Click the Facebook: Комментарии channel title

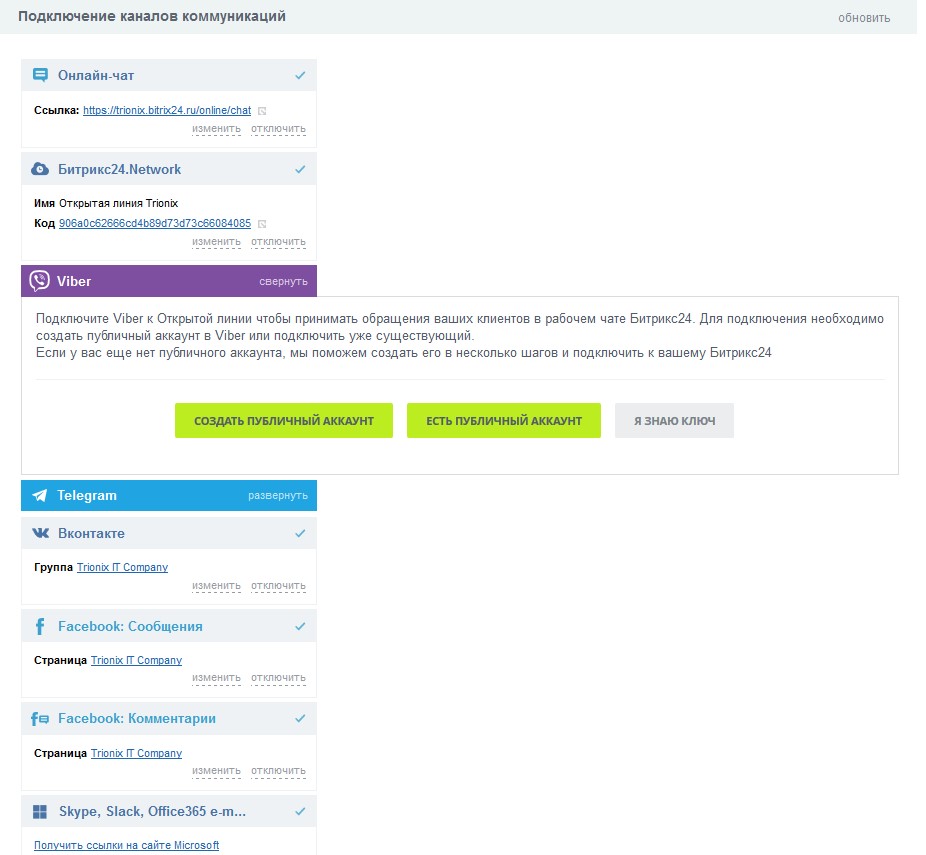pyautogui.click(x=136, y=719)
